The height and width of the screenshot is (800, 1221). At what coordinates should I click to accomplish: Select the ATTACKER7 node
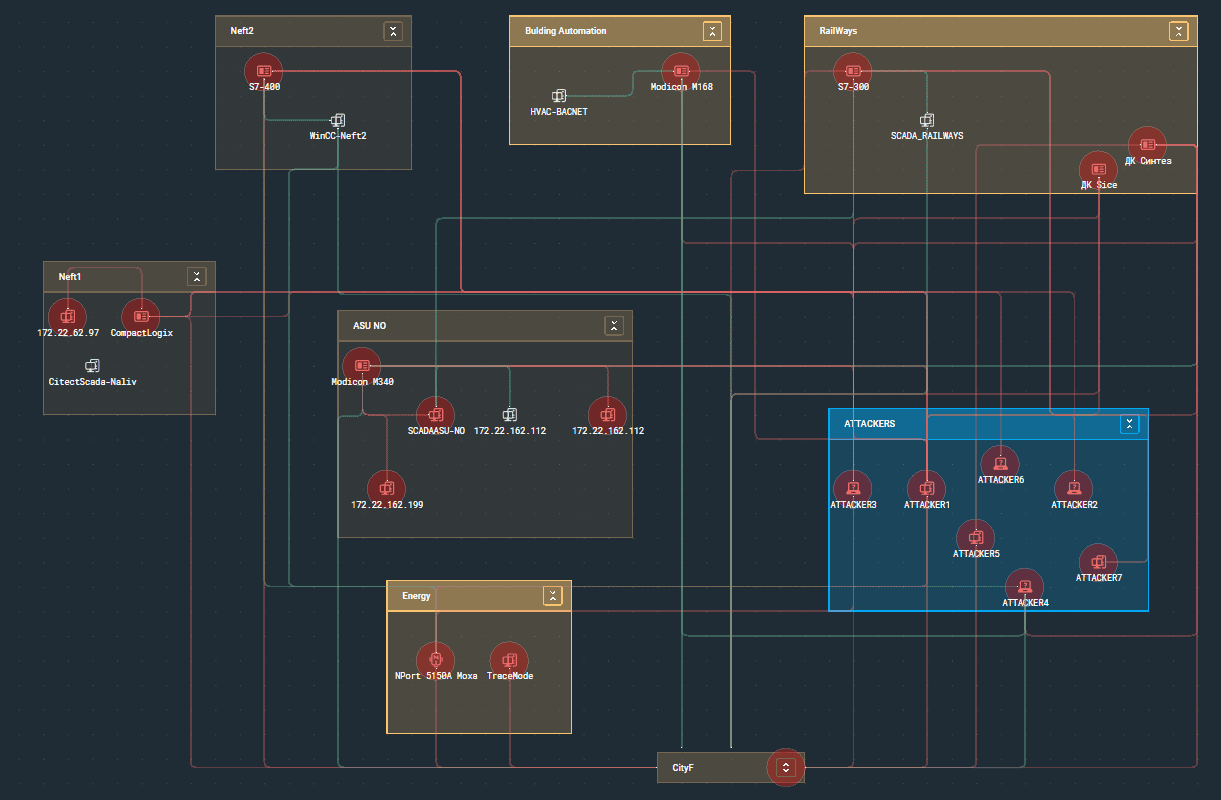coord(1098,561)
